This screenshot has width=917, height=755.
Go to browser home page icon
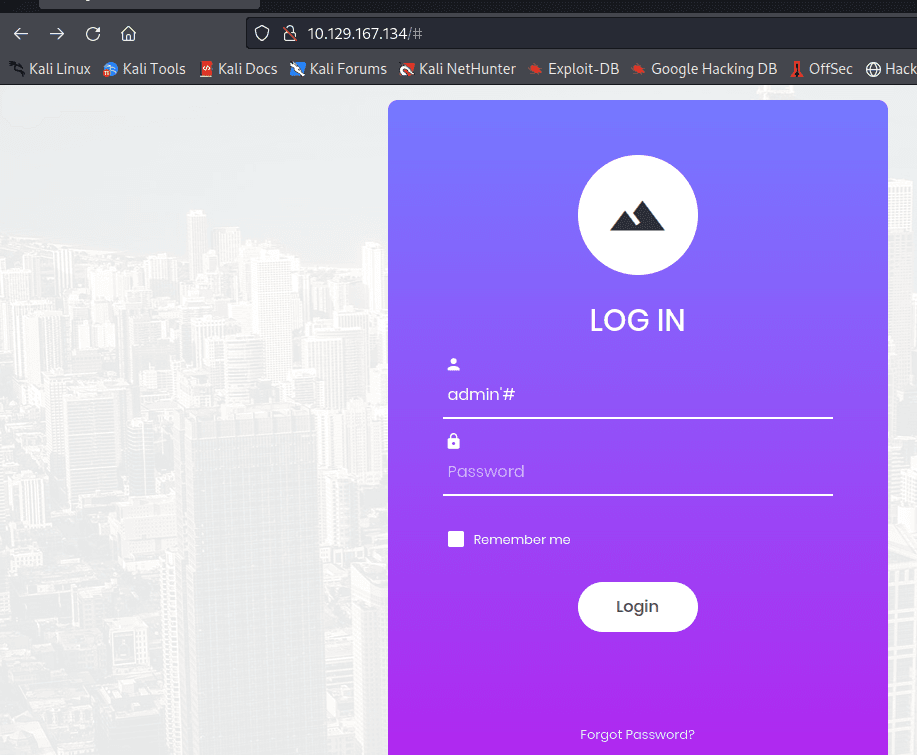pyautogui.click(x=128, y=34)
